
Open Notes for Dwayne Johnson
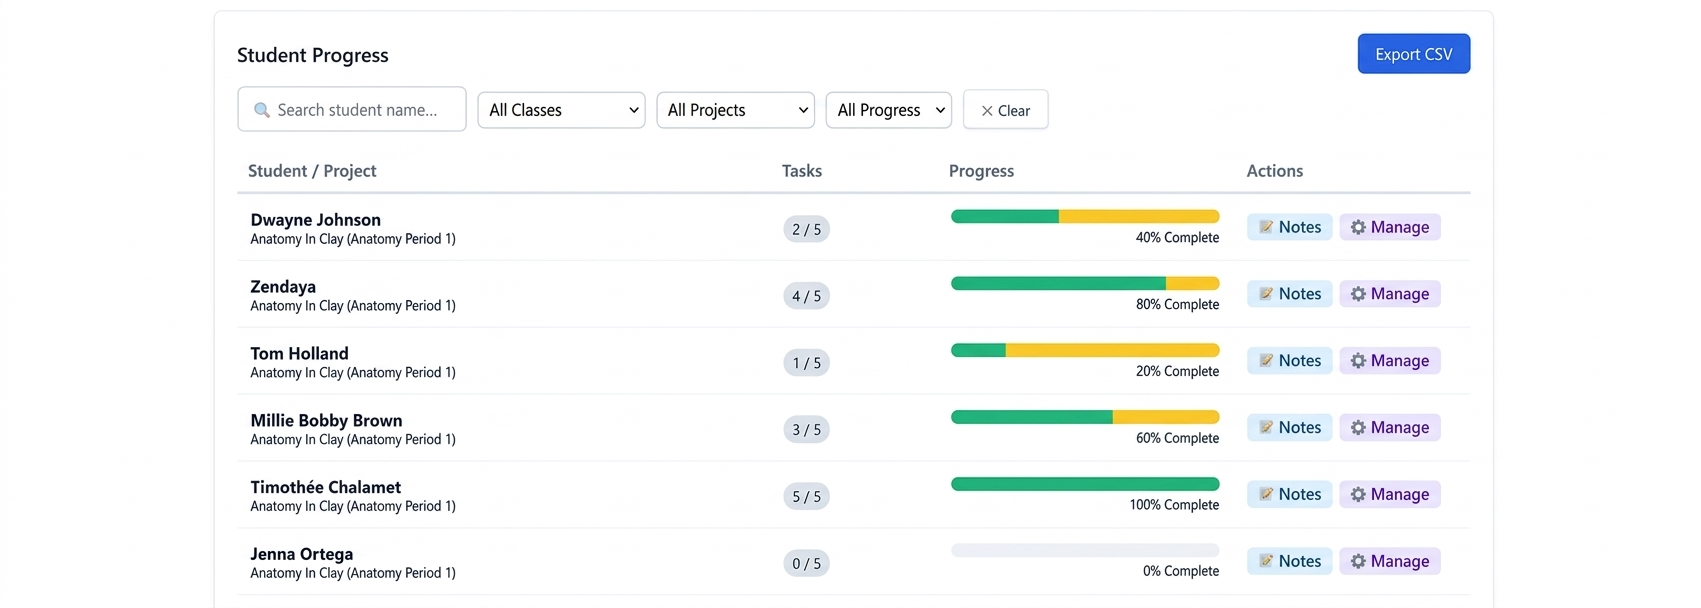point(1290,227)
